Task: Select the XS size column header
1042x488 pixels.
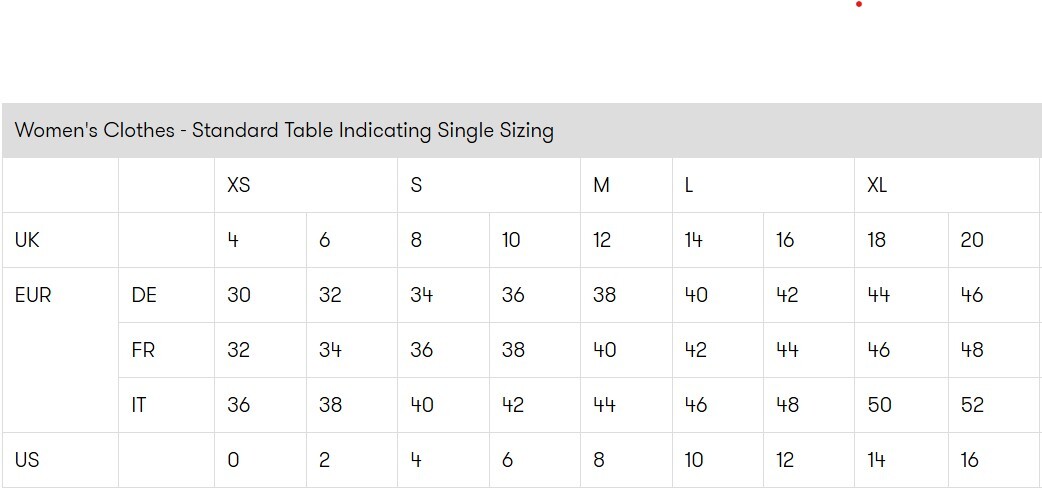Action: (238, 185)
